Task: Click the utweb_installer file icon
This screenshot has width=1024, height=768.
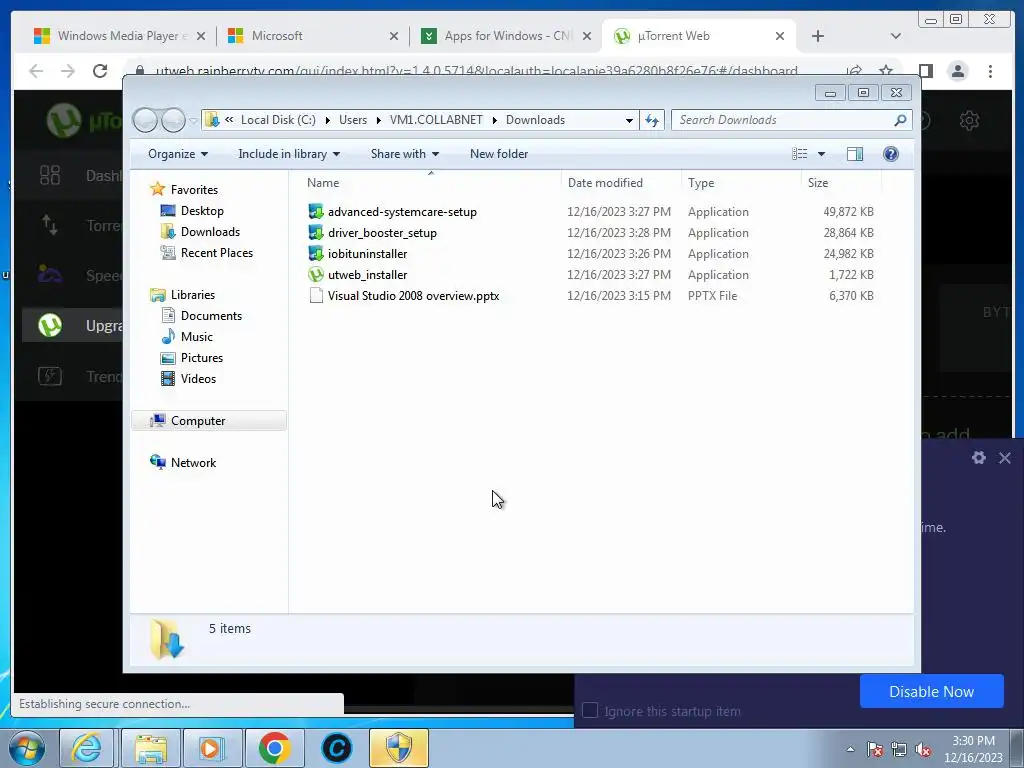Action: [x=316, y=274]
